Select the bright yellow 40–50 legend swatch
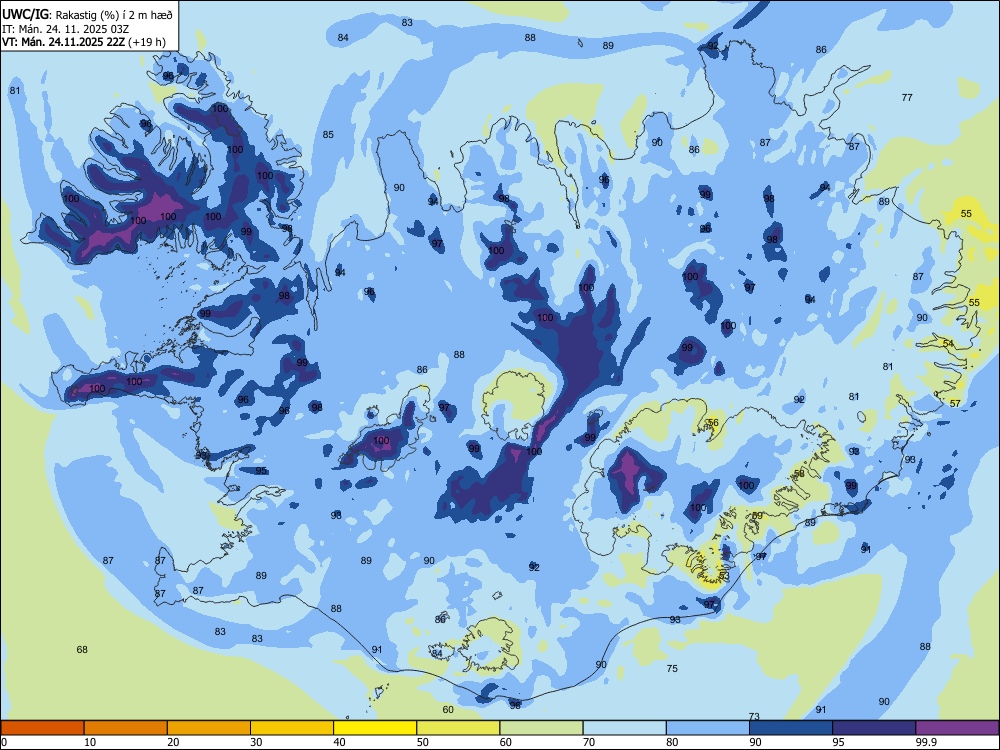1000x750 pixels. tap(375, 728)
